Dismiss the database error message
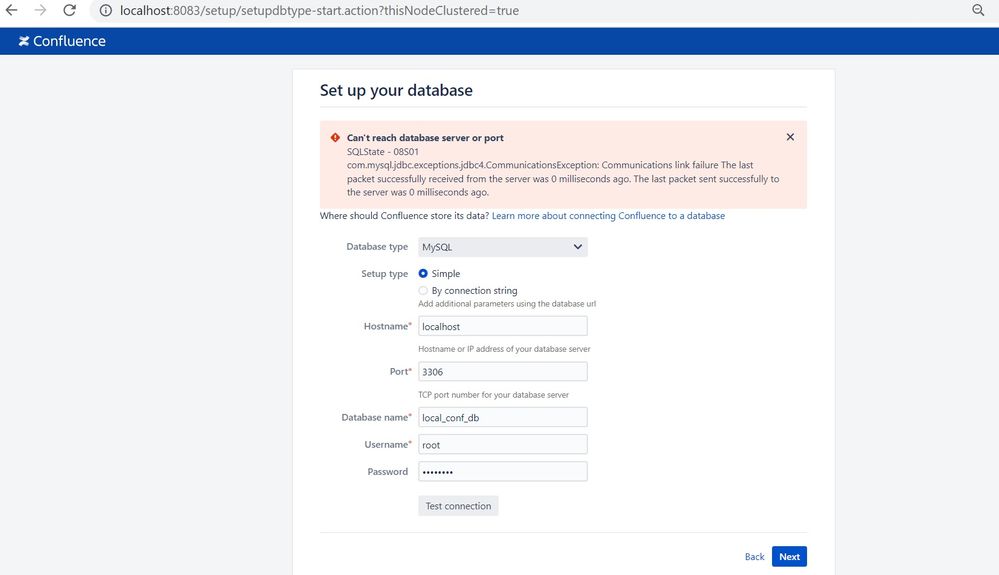This screenshot has width=999, height=575. pos(790,137)
